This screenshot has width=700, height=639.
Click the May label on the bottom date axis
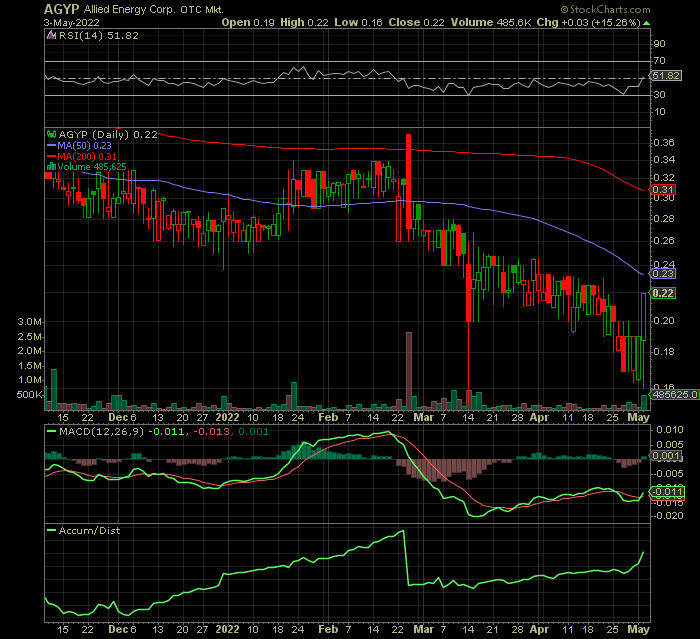click(638, 629)
